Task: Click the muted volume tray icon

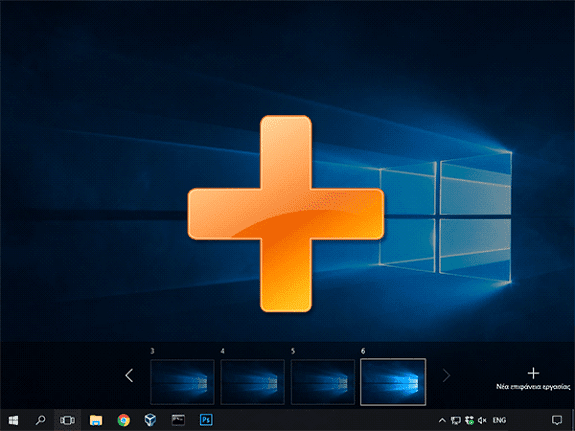Action: [x=482, y=420]
